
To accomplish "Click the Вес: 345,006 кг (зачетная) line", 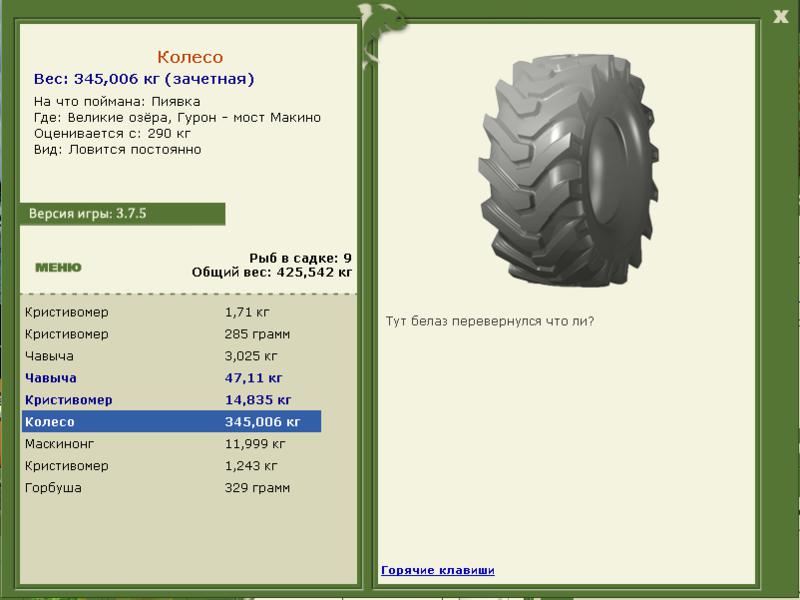I will tap(144, 79).
